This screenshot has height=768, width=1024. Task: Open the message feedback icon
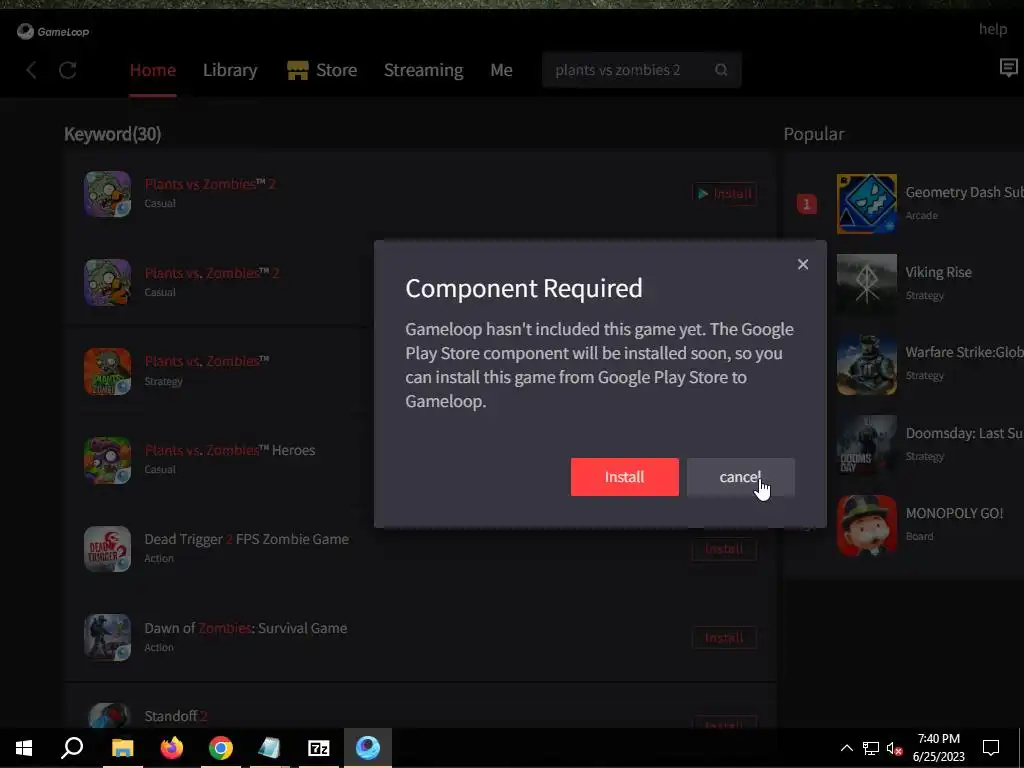pos(1008,67)
